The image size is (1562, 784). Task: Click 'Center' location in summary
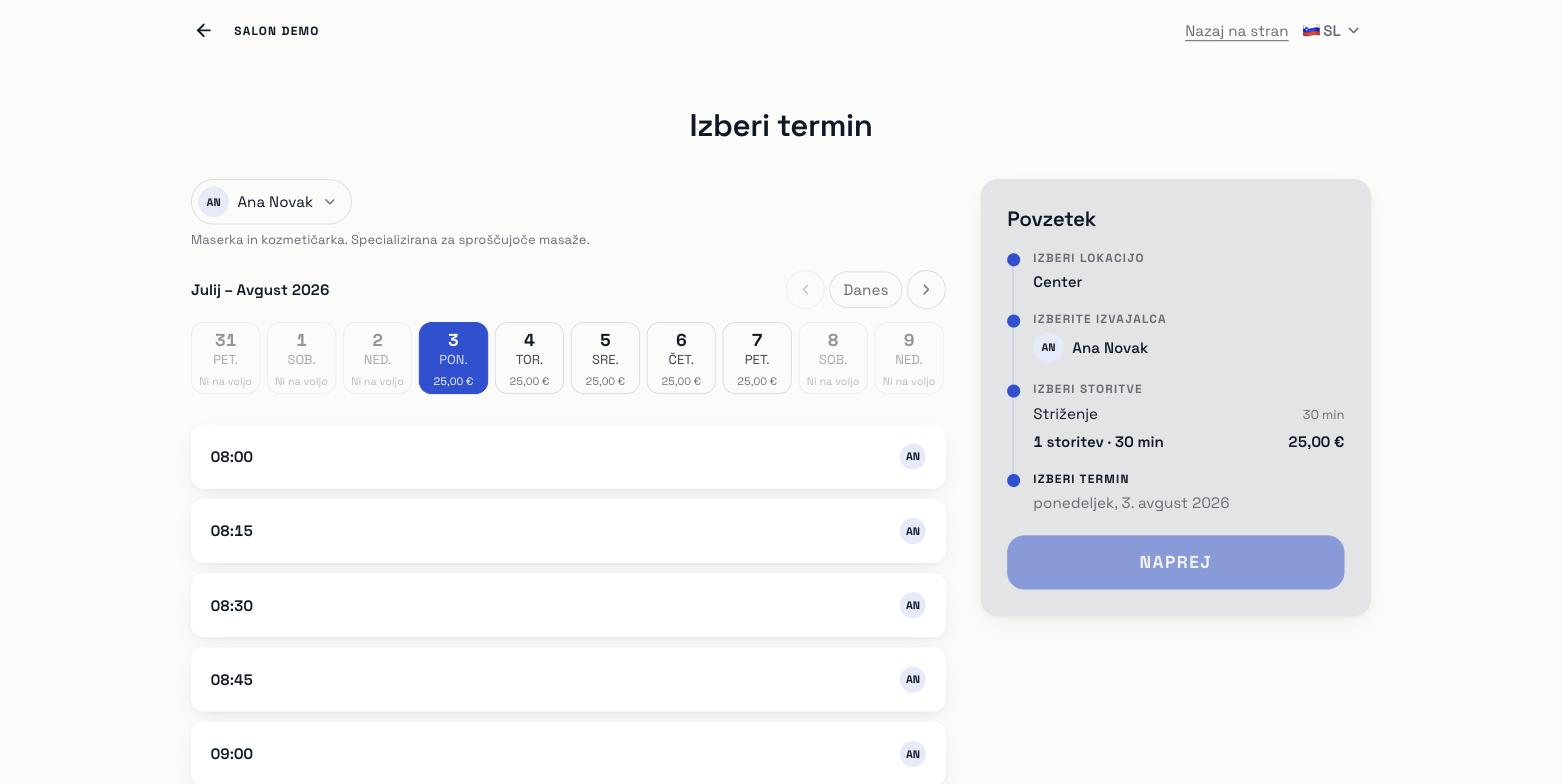pos(1057,282)
